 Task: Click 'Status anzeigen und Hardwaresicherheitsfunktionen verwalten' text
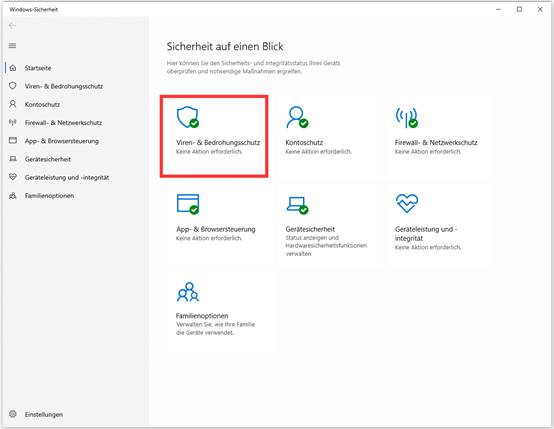[x=326, y=246]
